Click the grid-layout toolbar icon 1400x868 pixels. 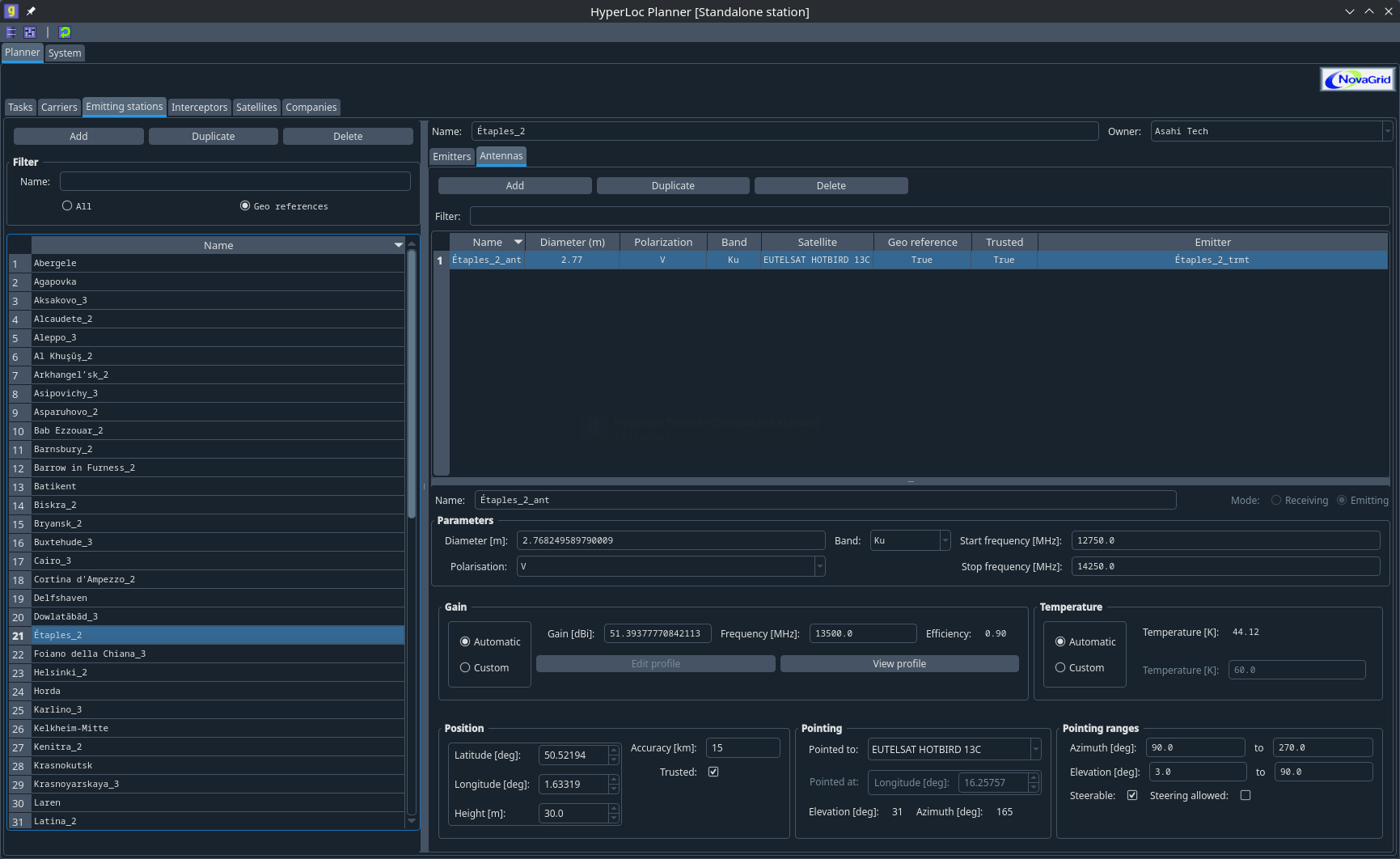click(30, 32)
